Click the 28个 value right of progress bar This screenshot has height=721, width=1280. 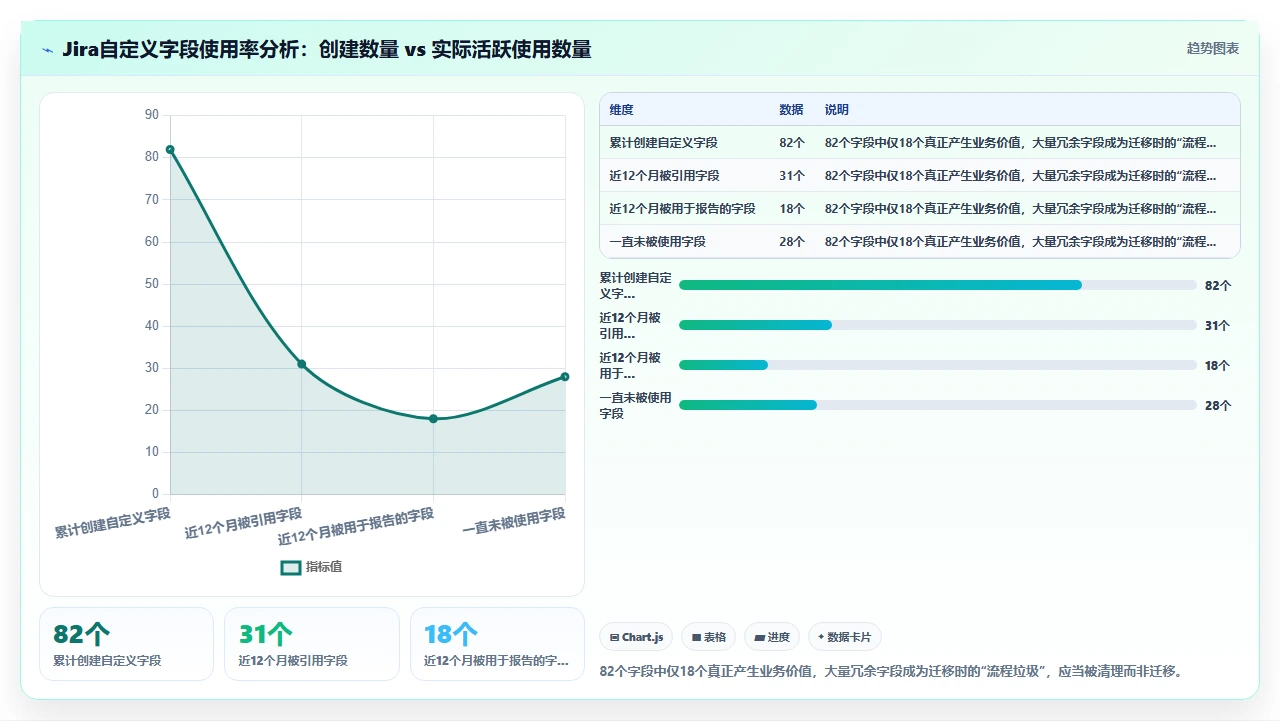[1218, 406]
